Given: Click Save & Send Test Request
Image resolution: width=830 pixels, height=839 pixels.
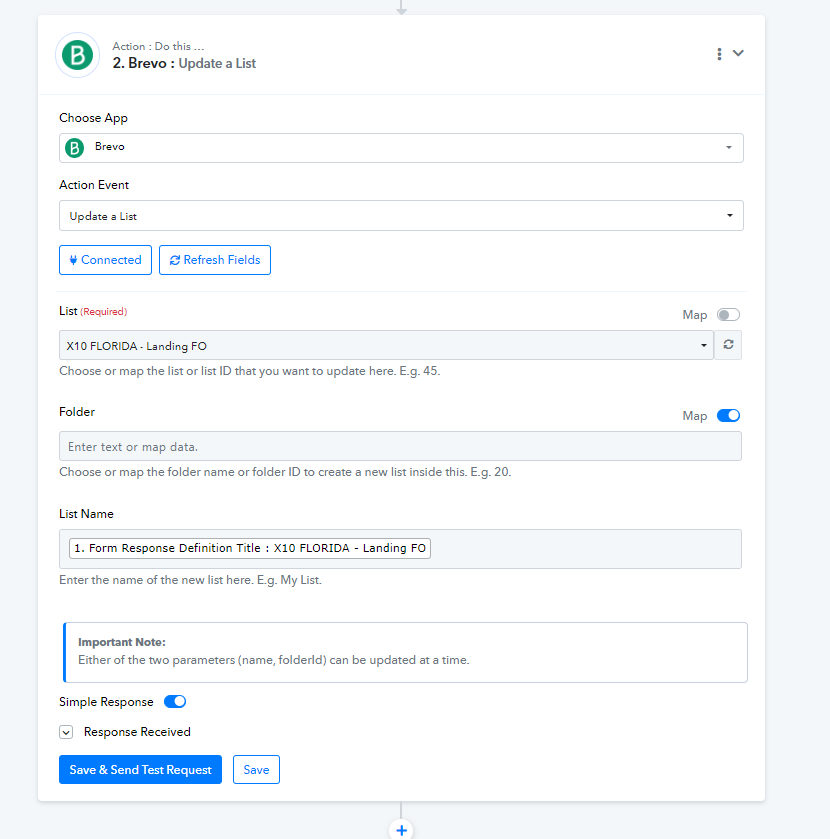Looking at the screenshot, I should [x=140, y=769].
